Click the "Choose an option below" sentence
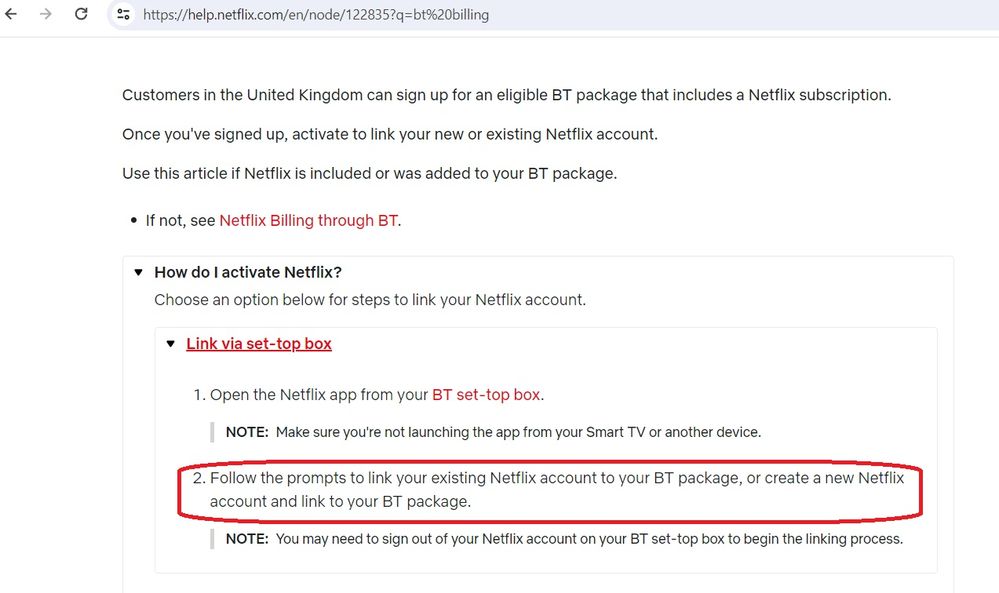 tap(370, 299)
